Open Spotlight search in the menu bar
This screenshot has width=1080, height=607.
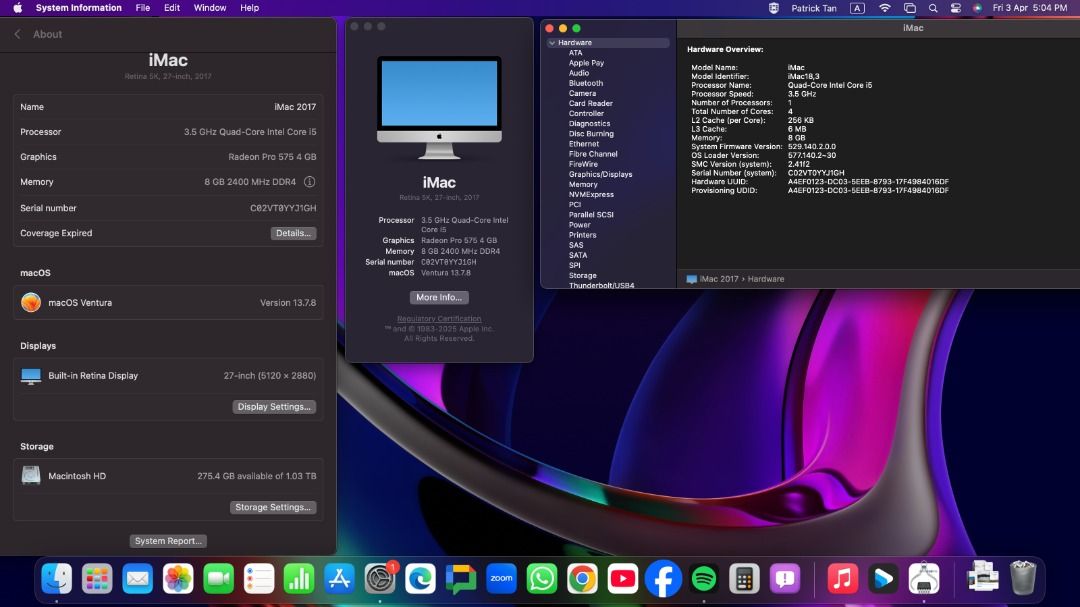[x=933, y=8]
